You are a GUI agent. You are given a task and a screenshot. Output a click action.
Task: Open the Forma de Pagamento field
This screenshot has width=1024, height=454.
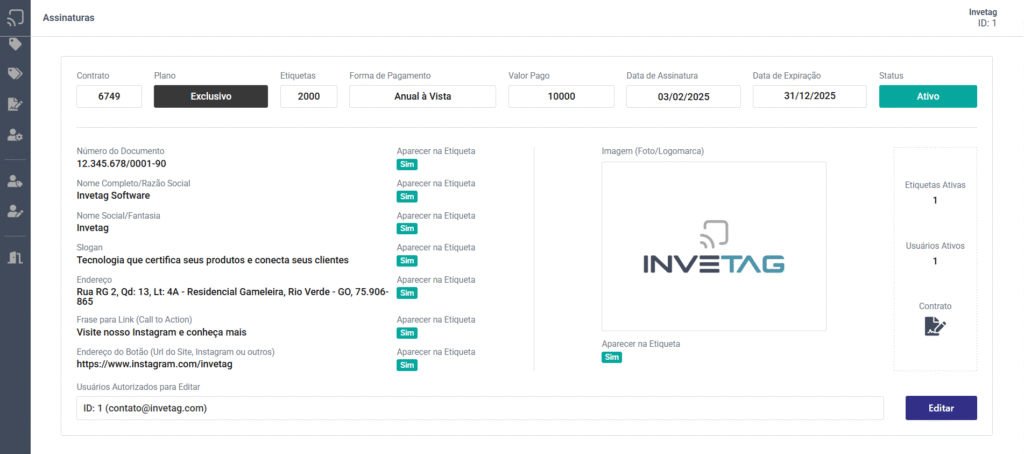(422, 97)
